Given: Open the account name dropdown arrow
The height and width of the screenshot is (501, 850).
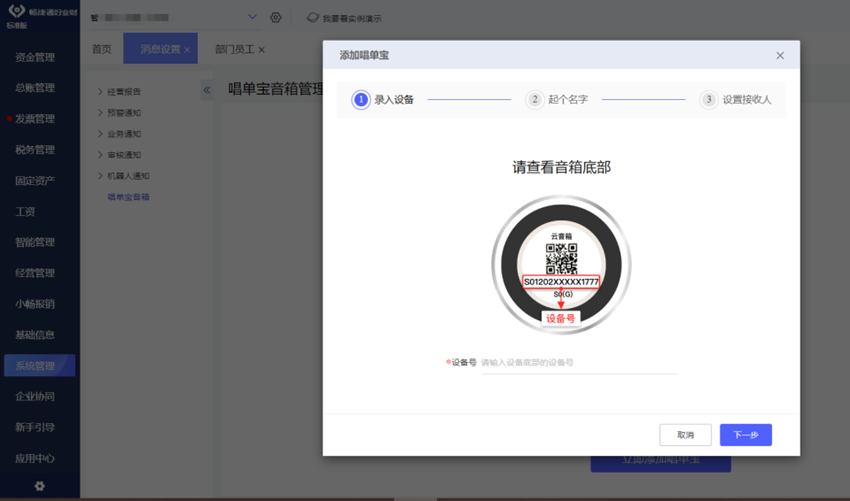Looking at the screenshot, I should pyautogui.click(x=252, y=17).
